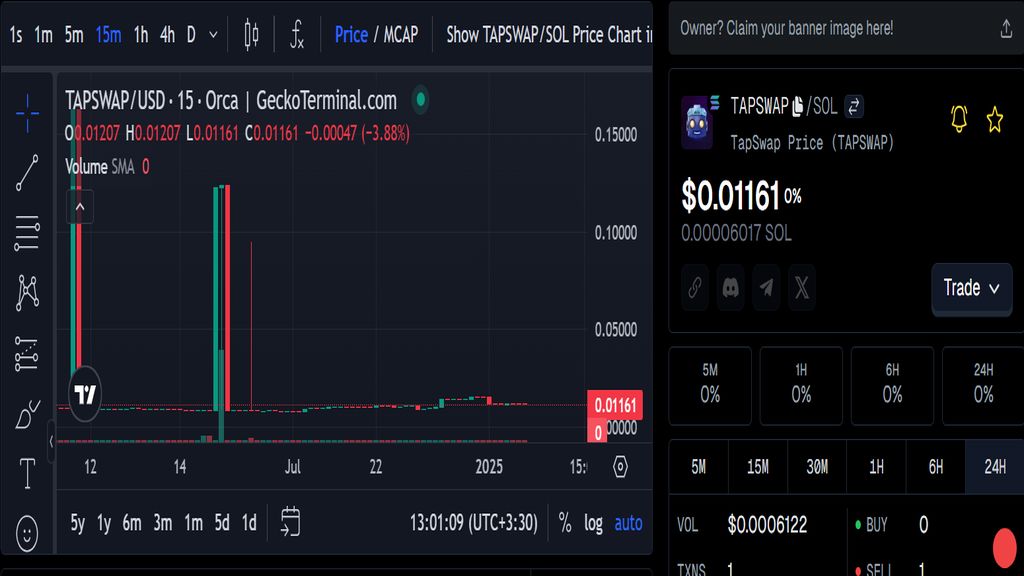Open the Fibonacci retracement tool

click(27, 233)
